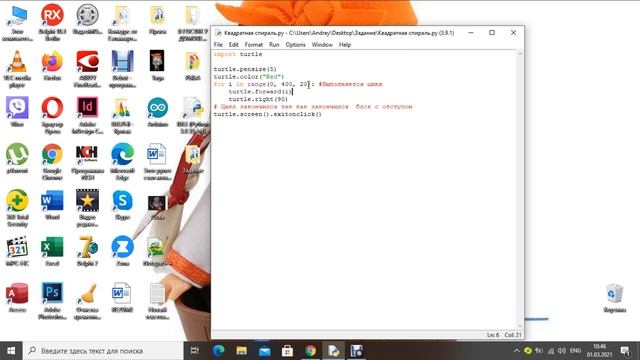Select the Adobe InDesign desktop icon
This screenshot has height=360, width=640.
[x=87, y=116]
